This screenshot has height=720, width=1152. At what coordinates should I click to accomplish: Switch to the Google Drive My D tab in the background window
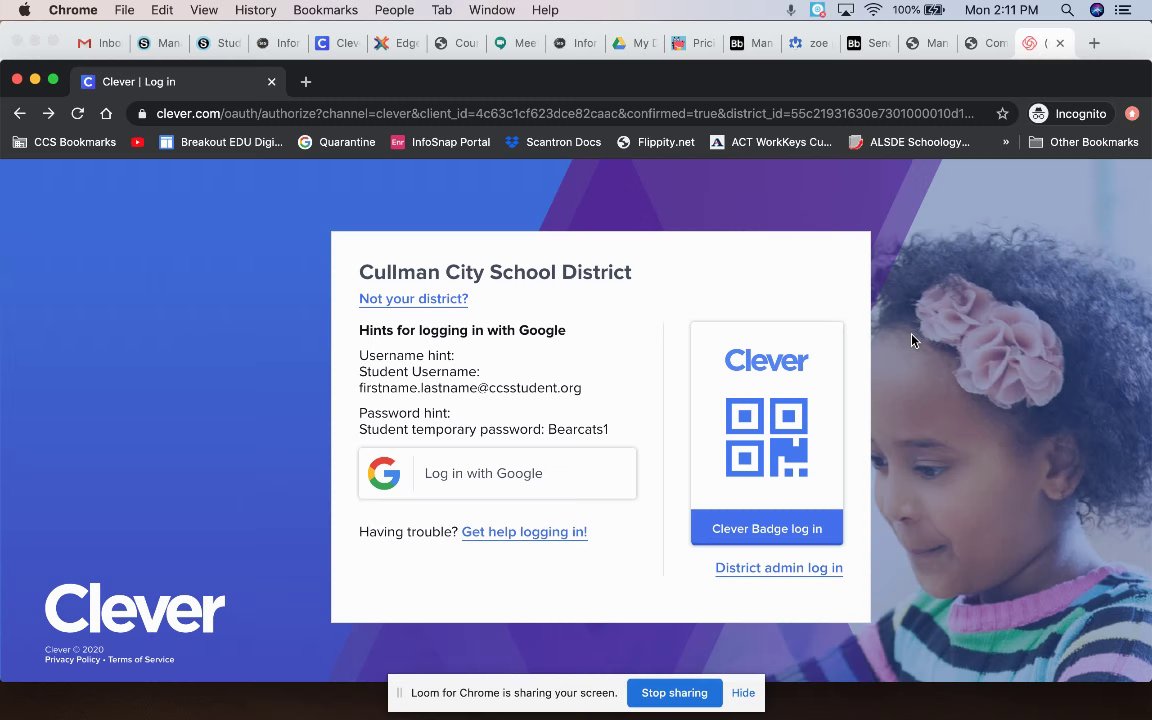click(635, 43)
